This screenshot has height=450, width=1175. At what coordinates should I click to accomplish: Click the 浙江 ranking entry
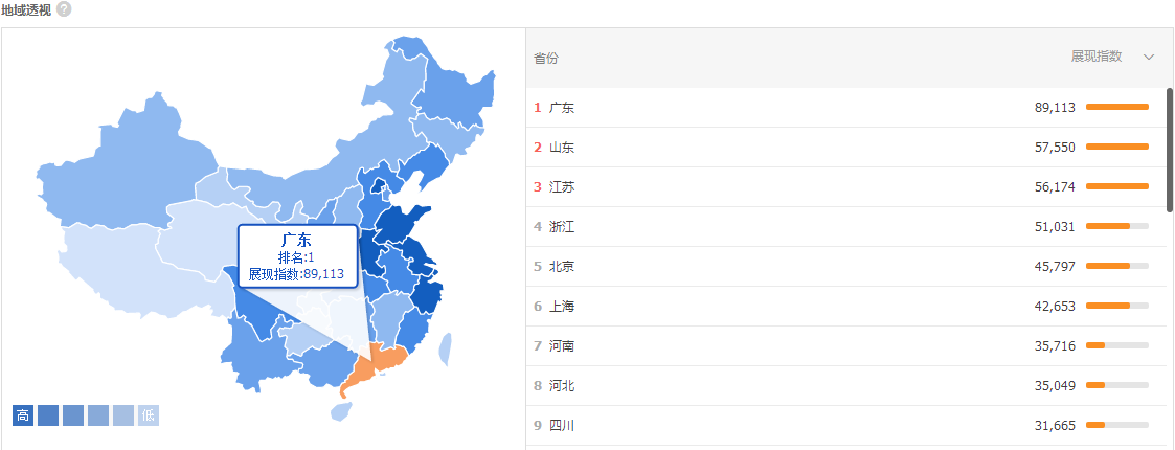point(845,227)
